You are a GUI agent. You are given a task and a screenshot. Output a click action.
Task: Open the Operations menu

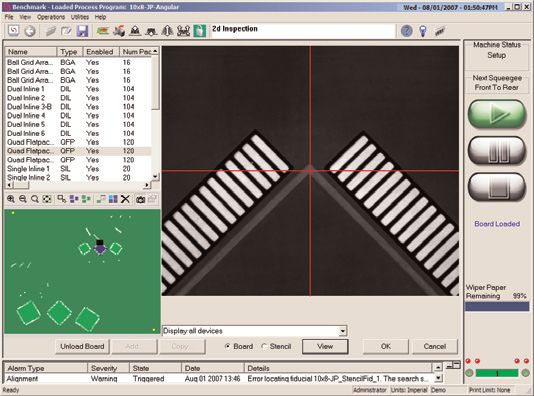(x=51, y=17)
